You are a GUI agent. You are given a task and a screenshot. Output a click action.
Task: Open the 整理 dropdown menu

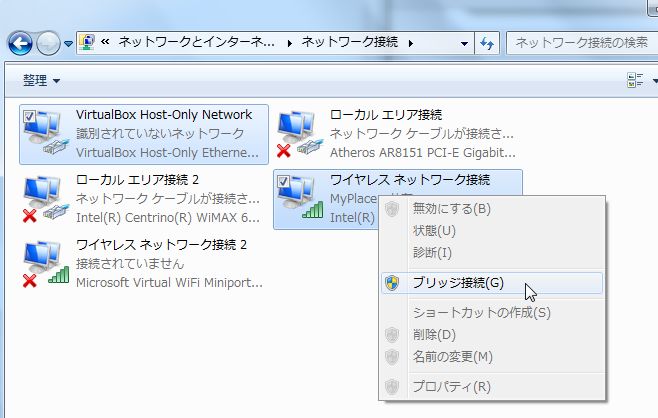(41, 79)
